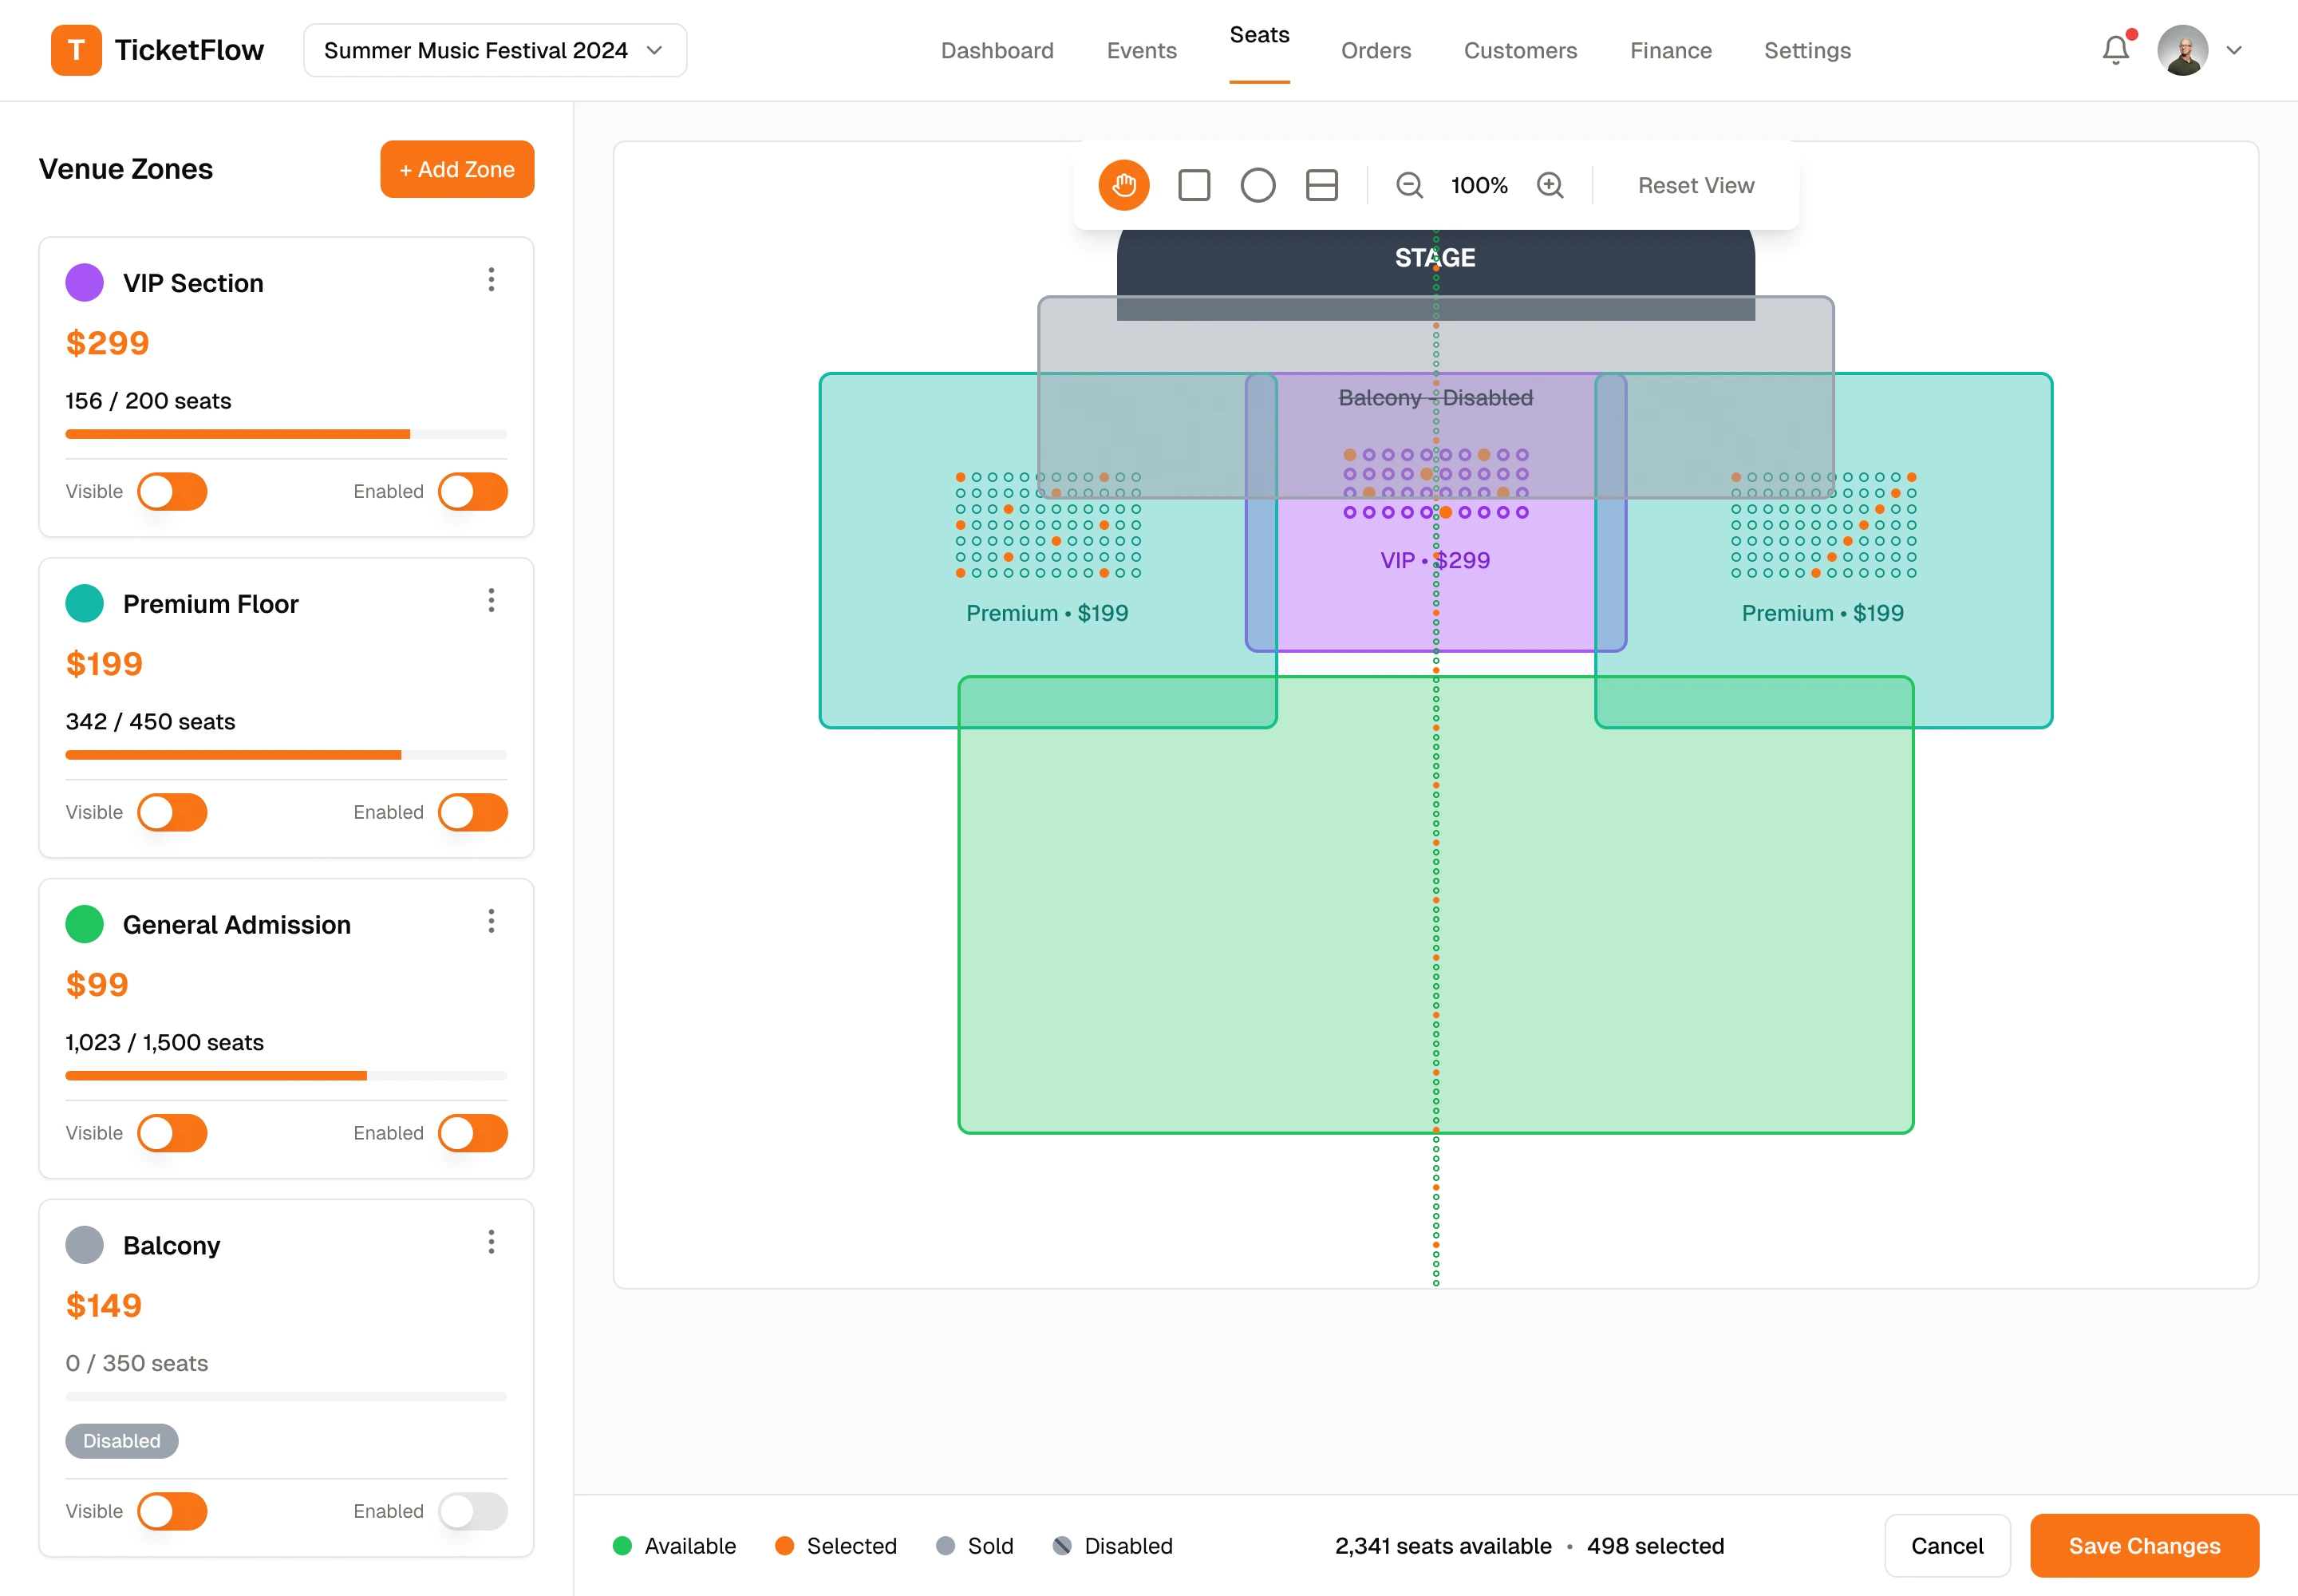Enable the Balcony zone toggle

[x=472, y=1511]
